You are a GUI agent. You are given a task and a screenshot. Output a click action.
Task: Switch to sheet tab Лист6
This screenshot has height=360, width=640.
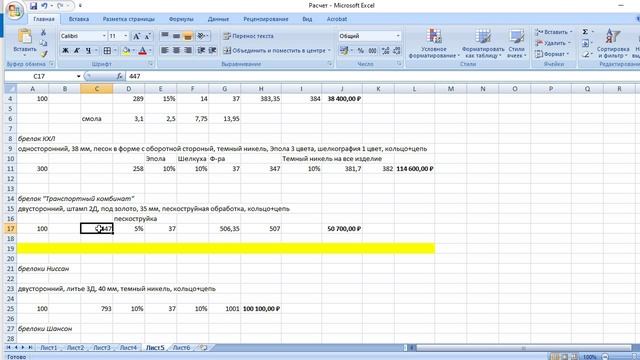pyautogui.click(x=181, y=348)
